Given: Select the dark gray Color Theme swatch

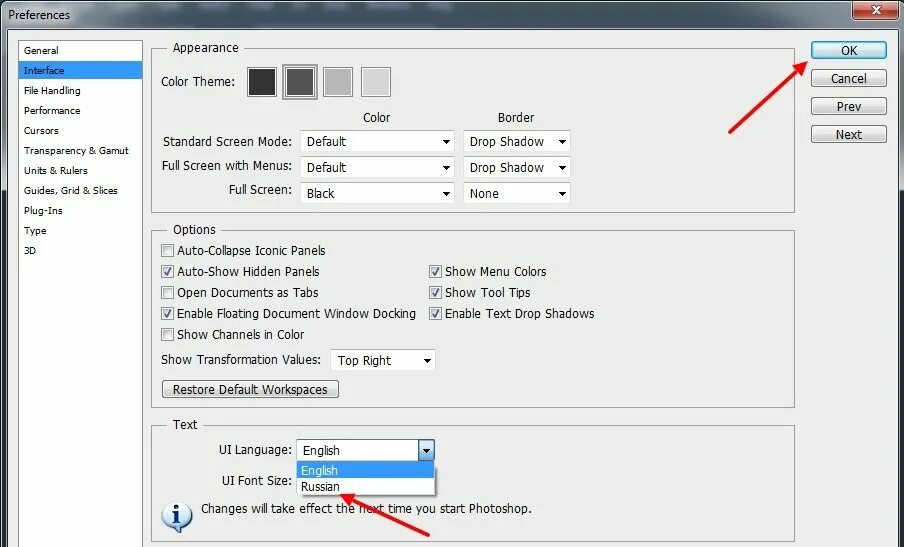Looking at the screenshot, I should tap(300, 82).
